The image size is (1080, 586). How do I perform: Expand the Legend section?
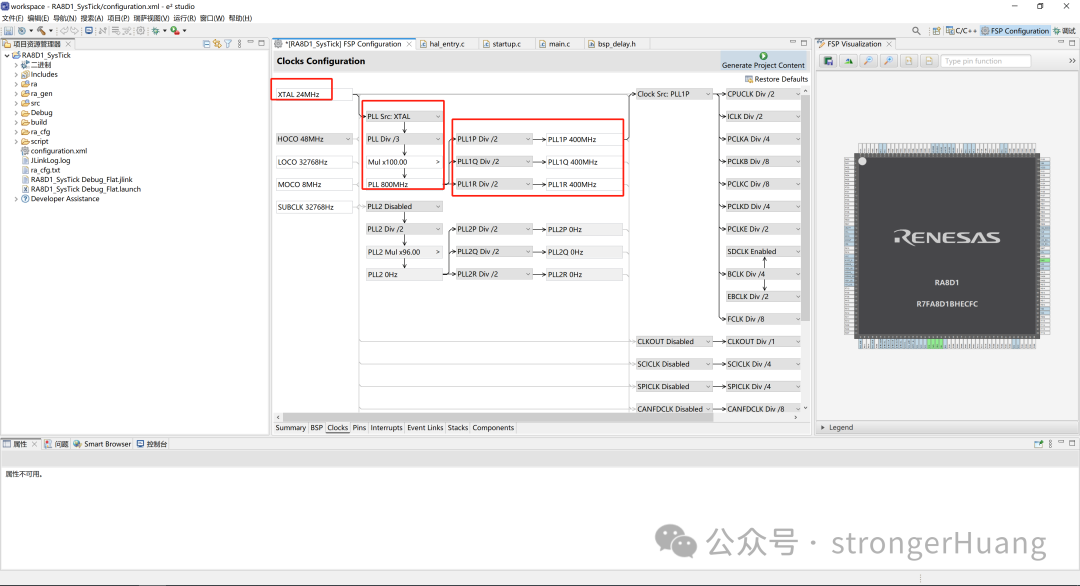(823, 427)
